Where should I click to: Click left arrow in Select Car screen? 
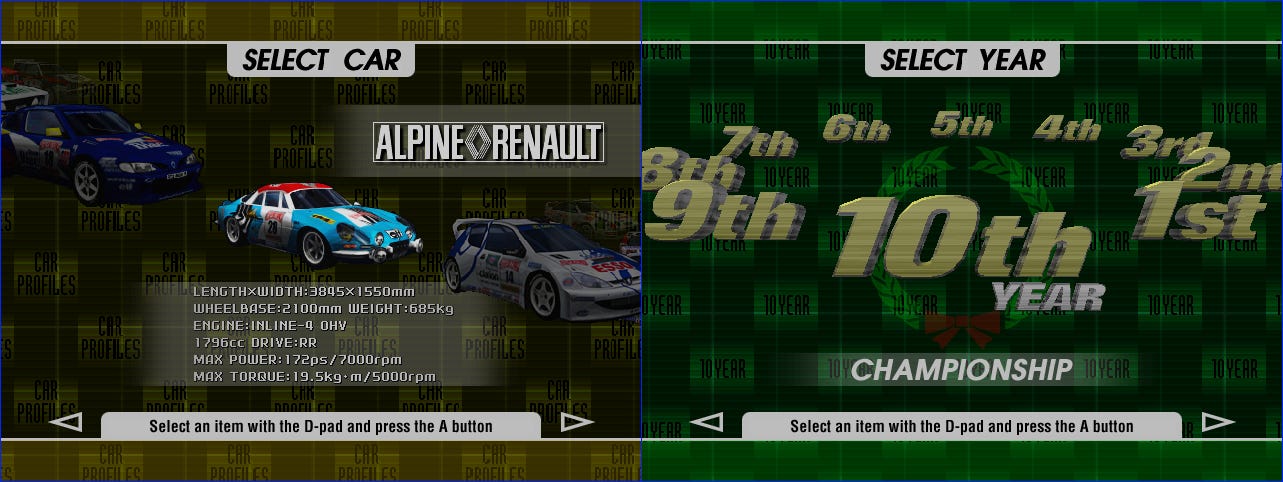65,423
